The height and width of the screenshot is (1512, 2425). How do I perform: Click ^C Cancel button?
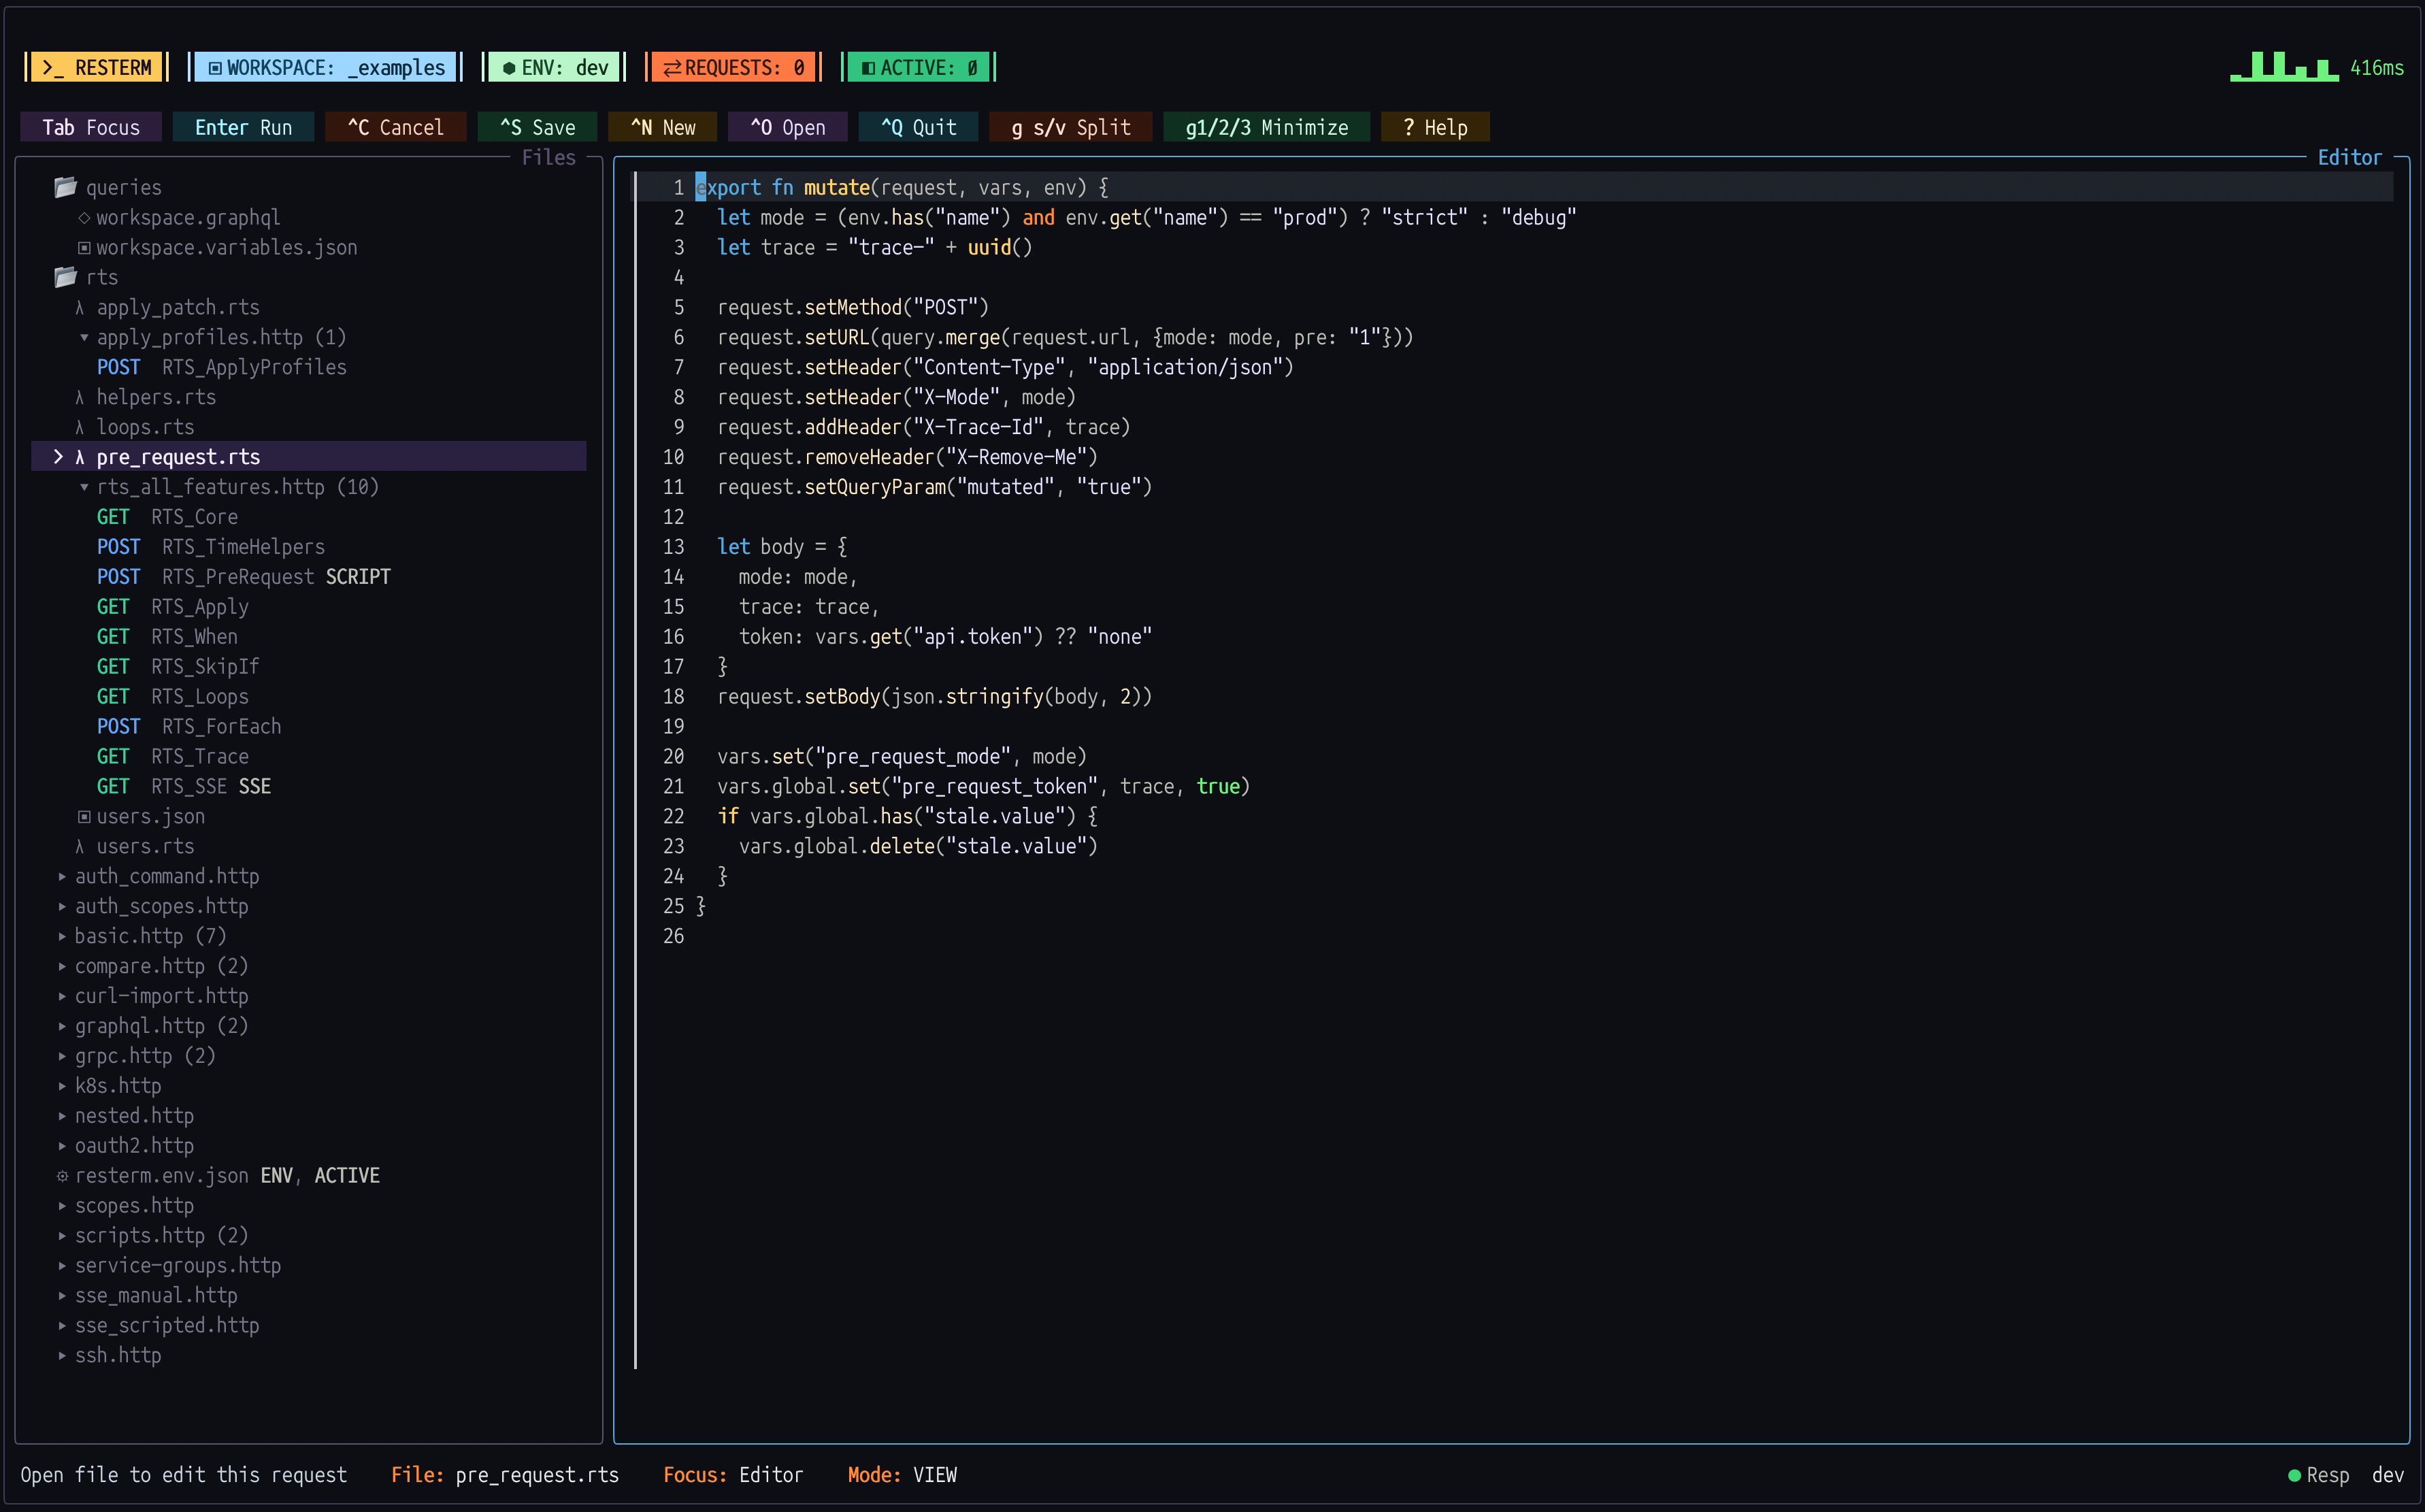[395, 127]
